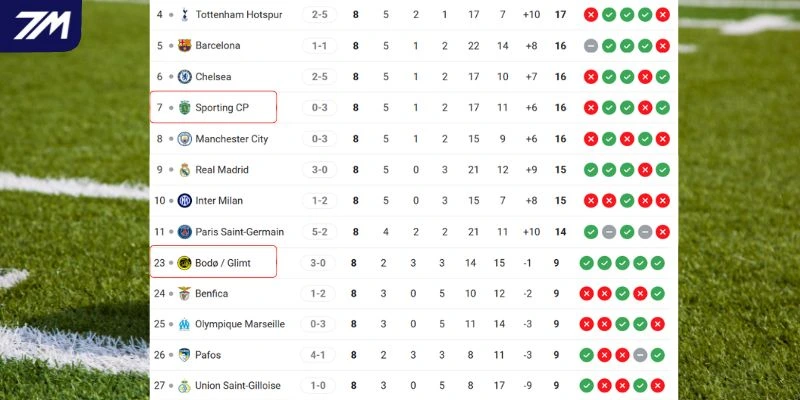Click the 1-1 score badge for Barcelona

(319, 46)
